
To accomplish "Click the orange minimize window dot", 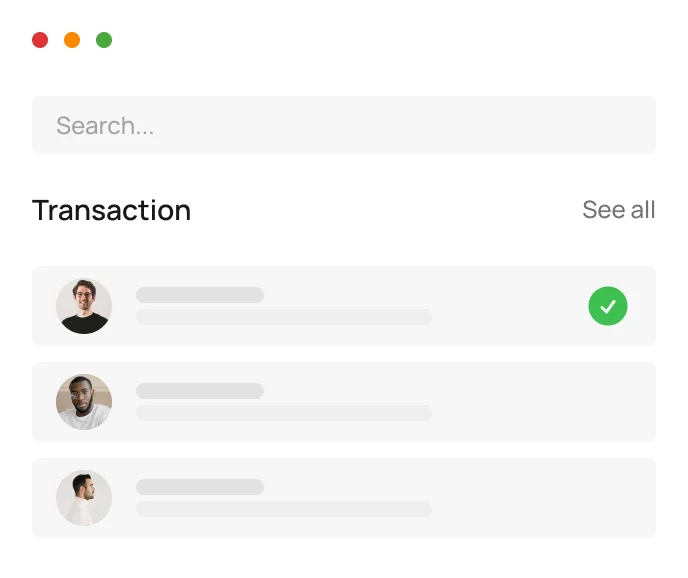I will click(72, 40).
